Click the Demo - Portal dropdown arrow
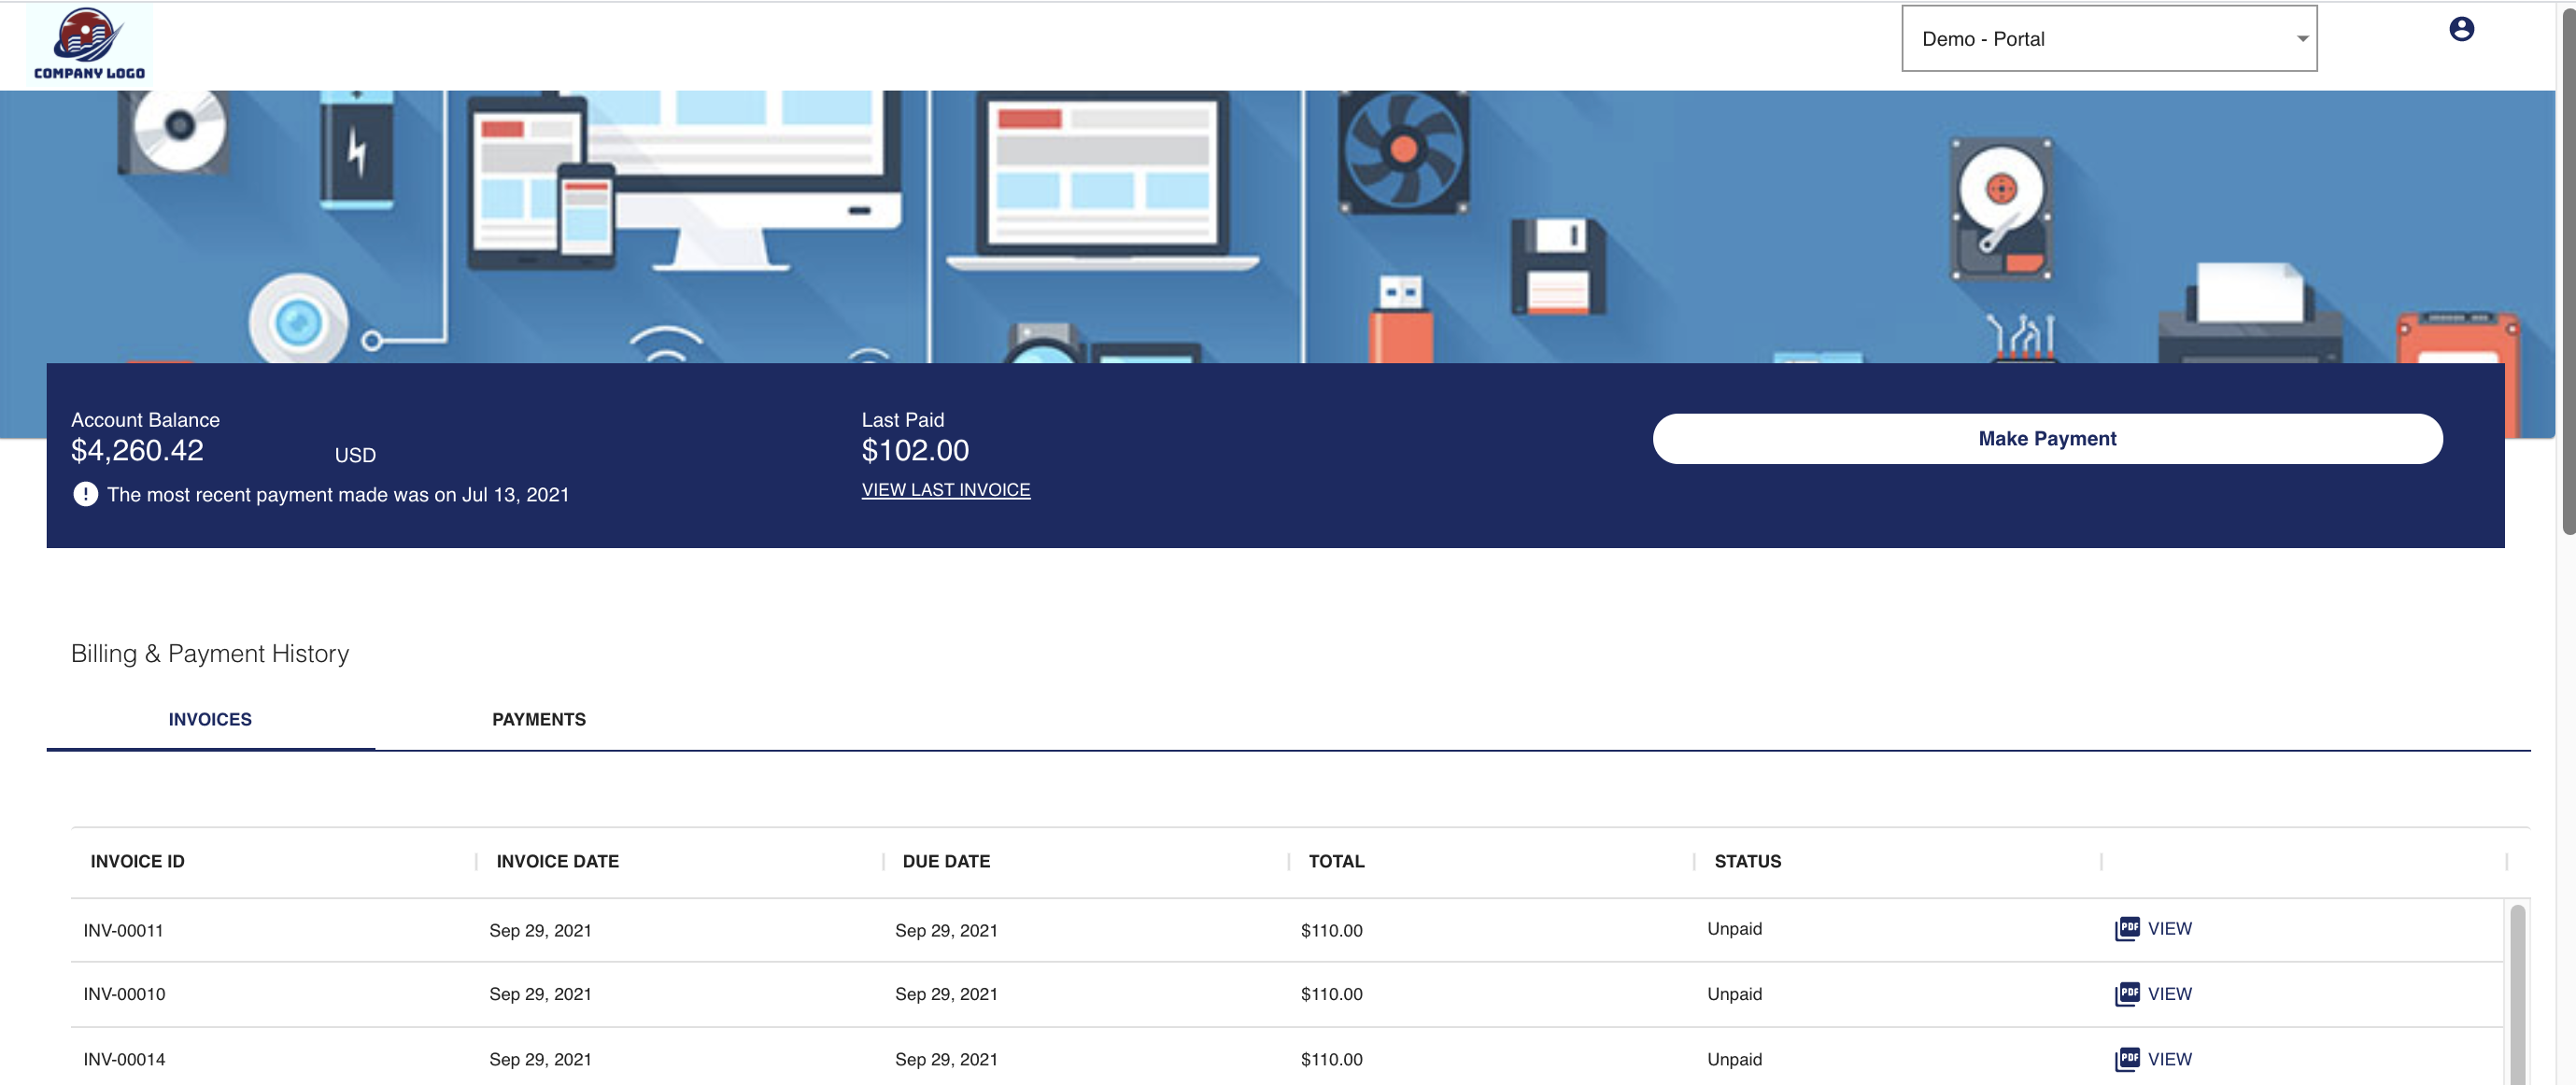 tap(2302, 39)
